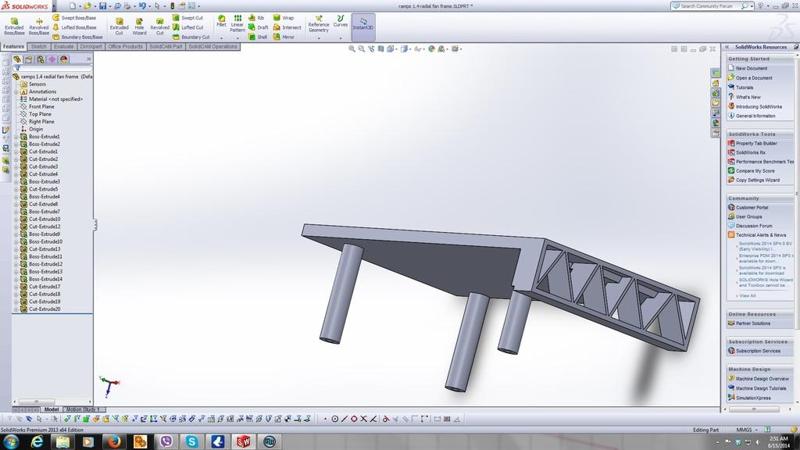Select Top Plane in the feature tree
Image resolution: width=800 pixels, height=450 pixels.
pos(36,114)
